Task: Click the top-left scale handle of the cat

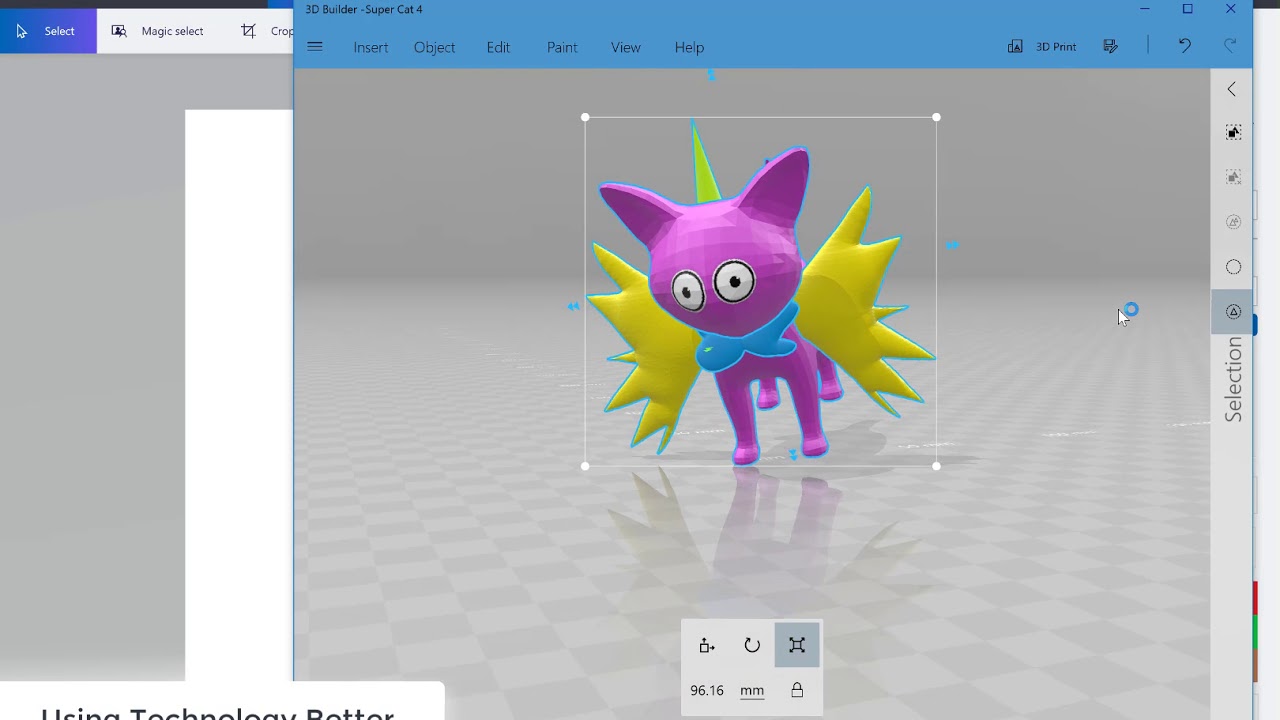Action: 585,117
